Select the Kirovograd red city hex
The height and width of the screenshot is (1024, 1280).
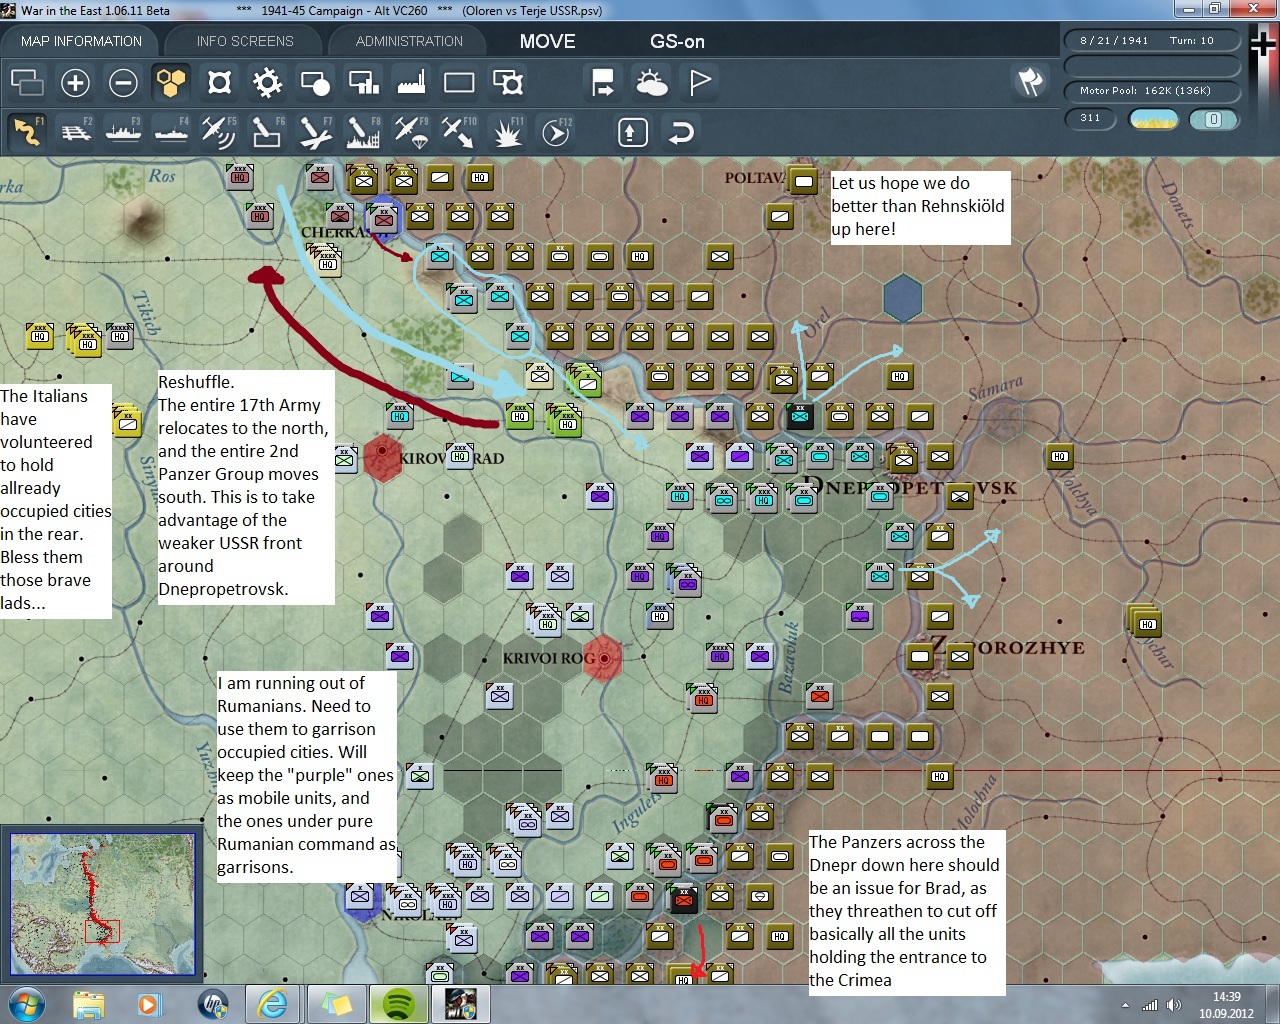click(x=382, y=457)
